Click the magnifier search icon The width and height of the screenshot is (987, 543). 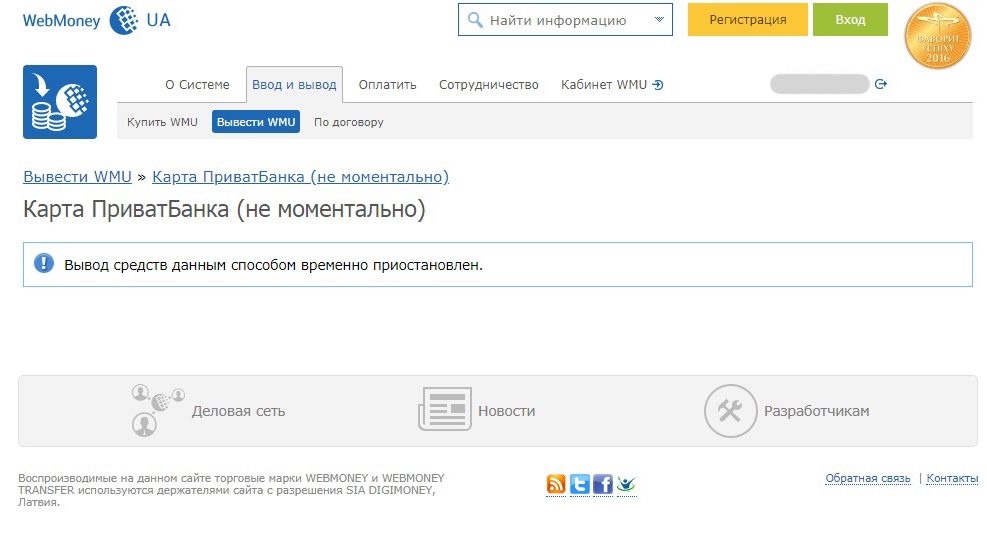pos(475,20)
